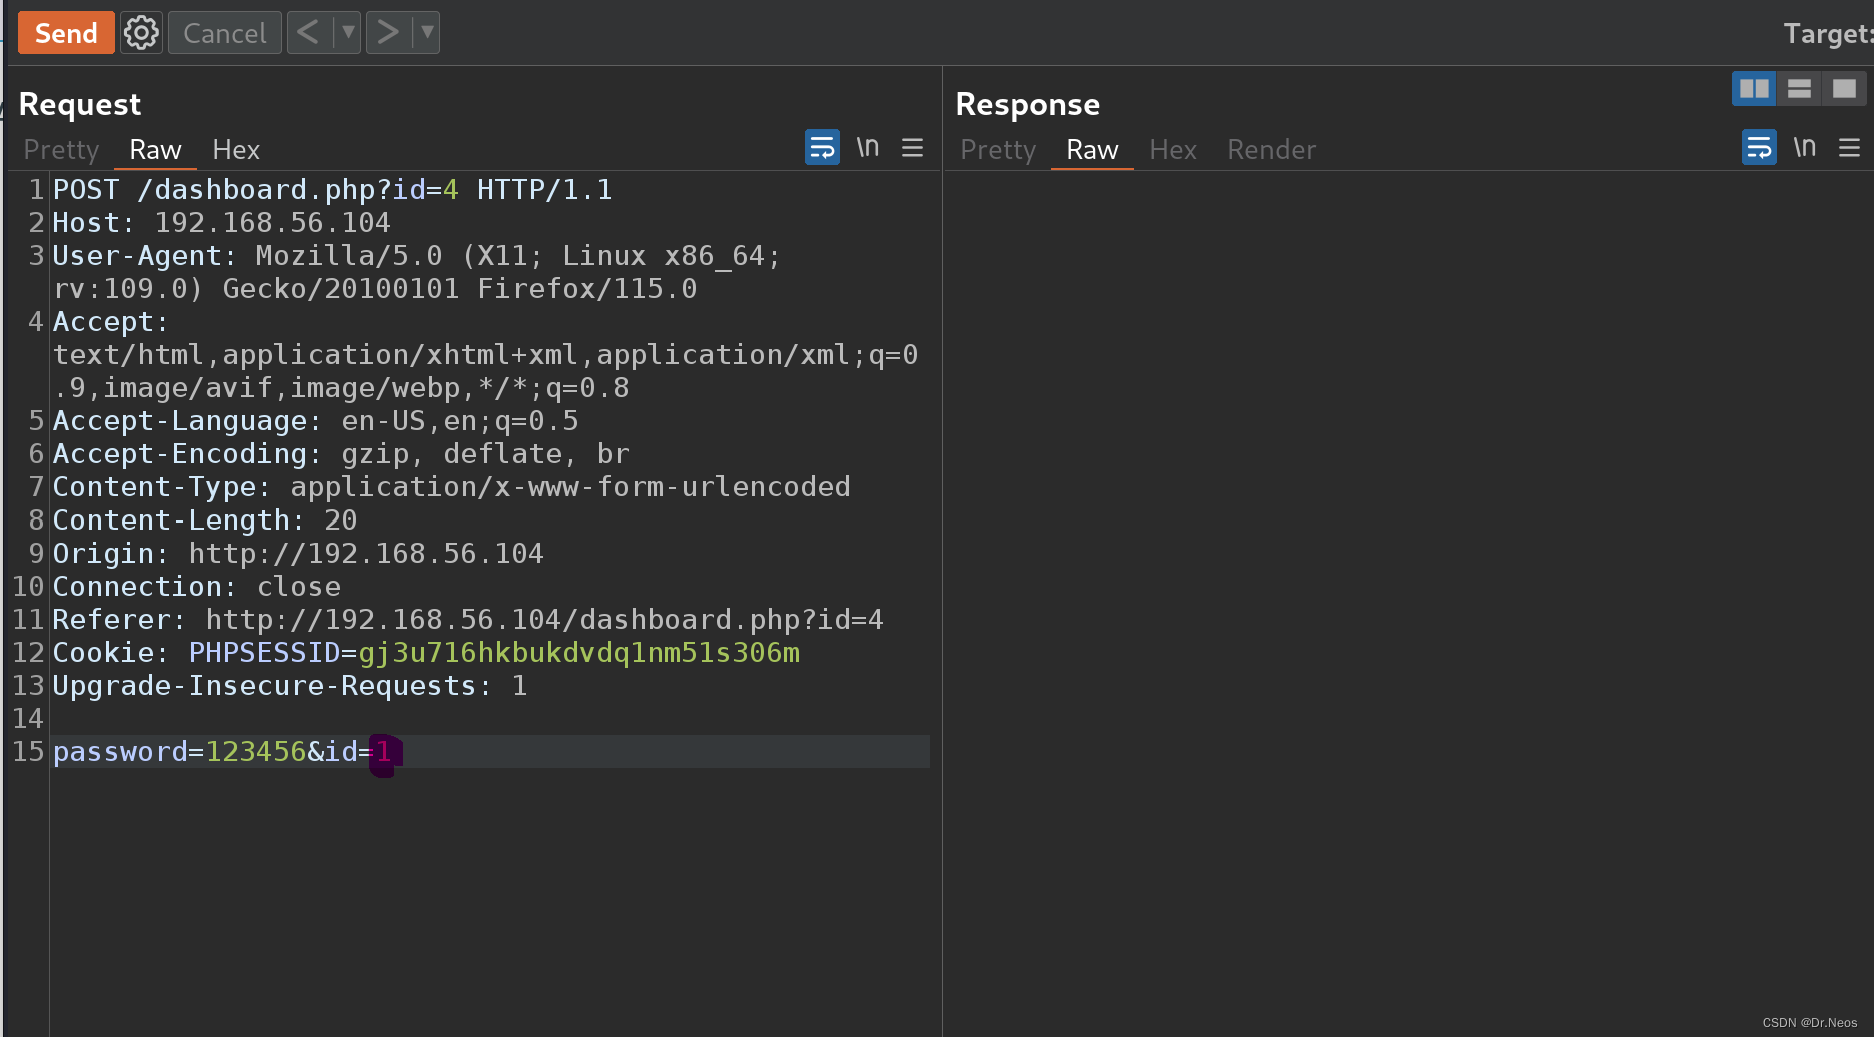Image resolution: width=1874 pixels, height=1038 pixels.
Task: Go to next request with forward arrow
Action: 388,33
